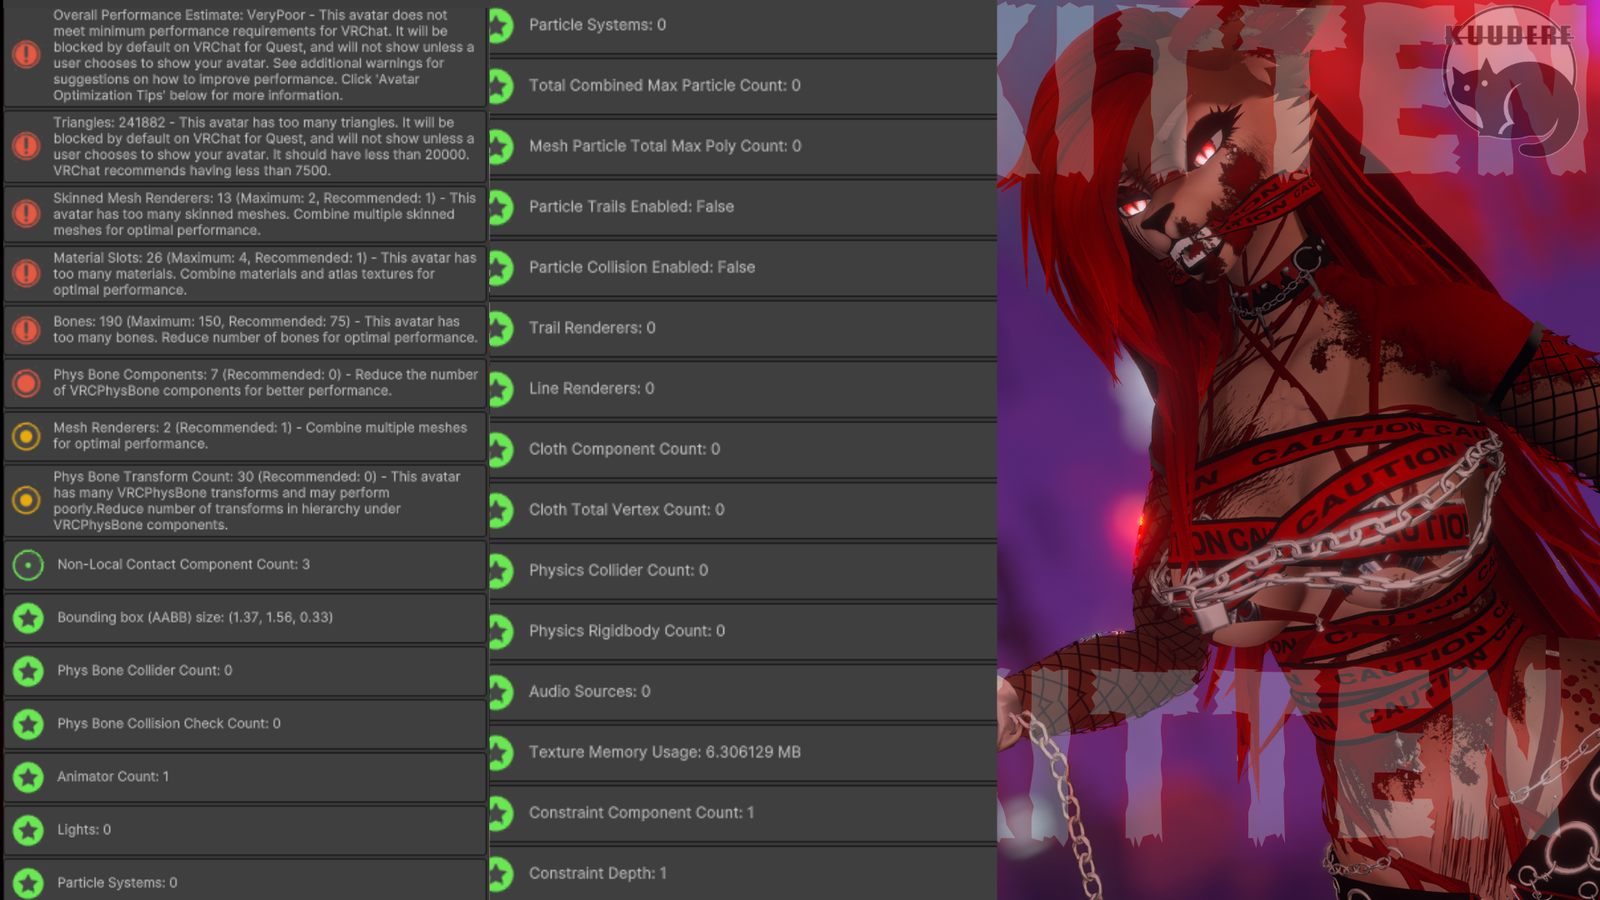The height and width of the screenshot is (900, 1600).
Task: Click the Phys Bone Collider Count text
Action: [x=144, y=671]
